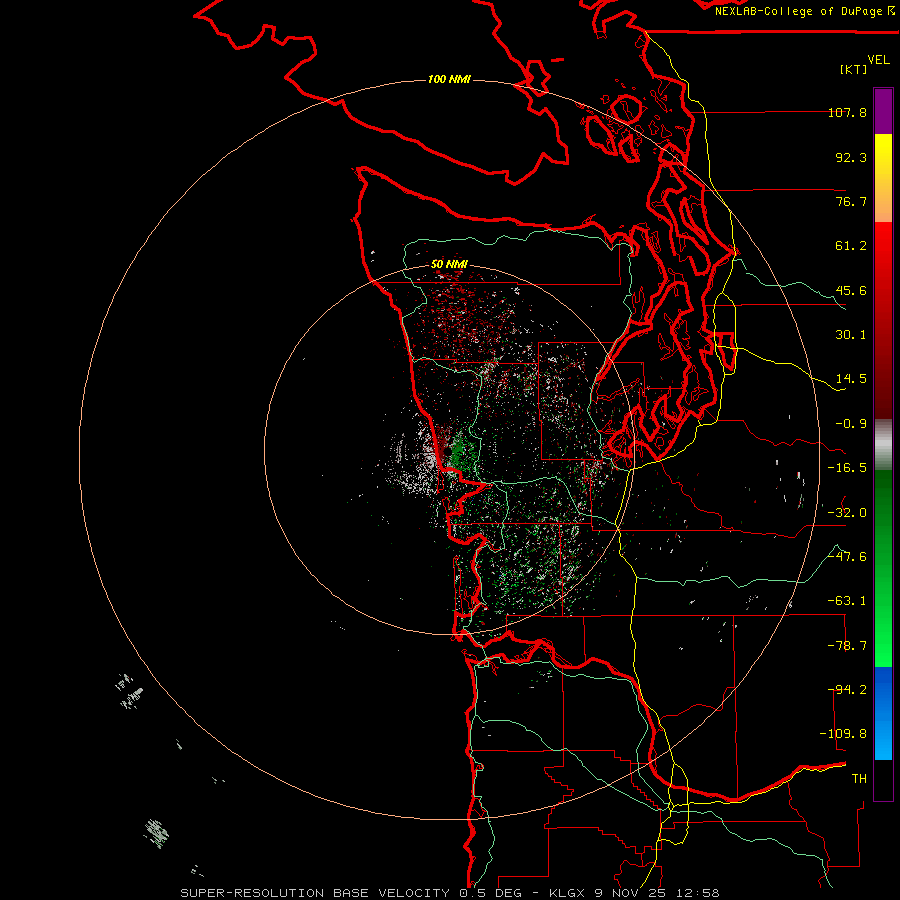Viewport: 900px width, 900px height.
Task: Select the 45.6 legend value
Action: pyautogui.click(x=851, y=290)
